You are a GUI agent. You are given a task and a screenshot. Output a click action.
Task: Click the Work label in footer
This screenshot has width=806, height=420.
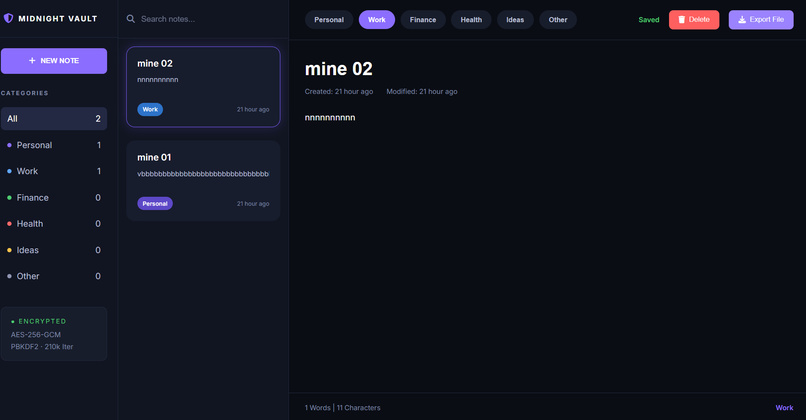(x=784, y=408)
